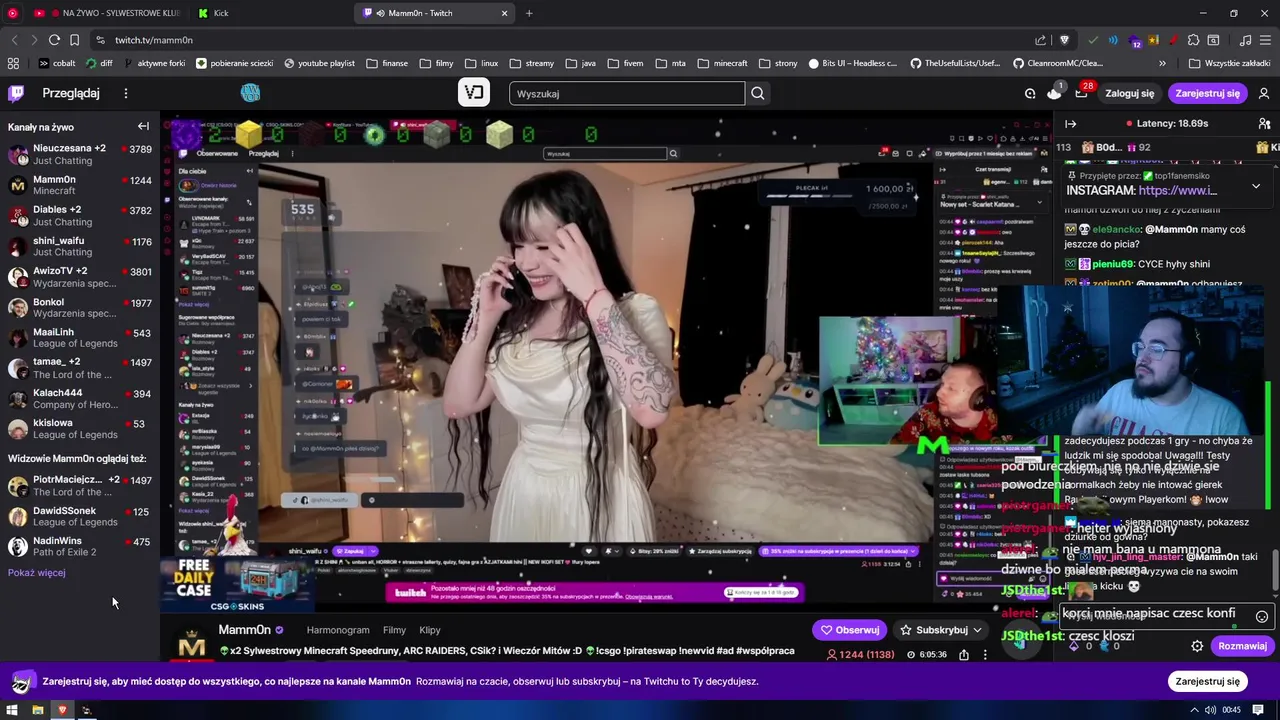Click Zarejestruj się in top bar

coord(1207,93)
